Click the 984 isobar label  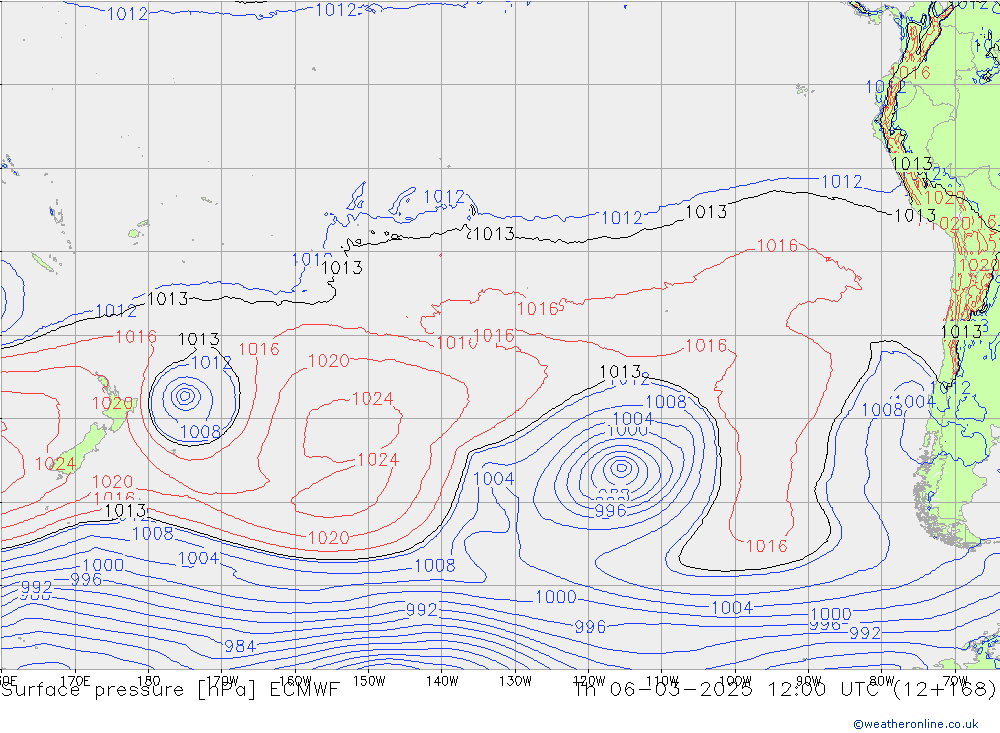(240, 646)
